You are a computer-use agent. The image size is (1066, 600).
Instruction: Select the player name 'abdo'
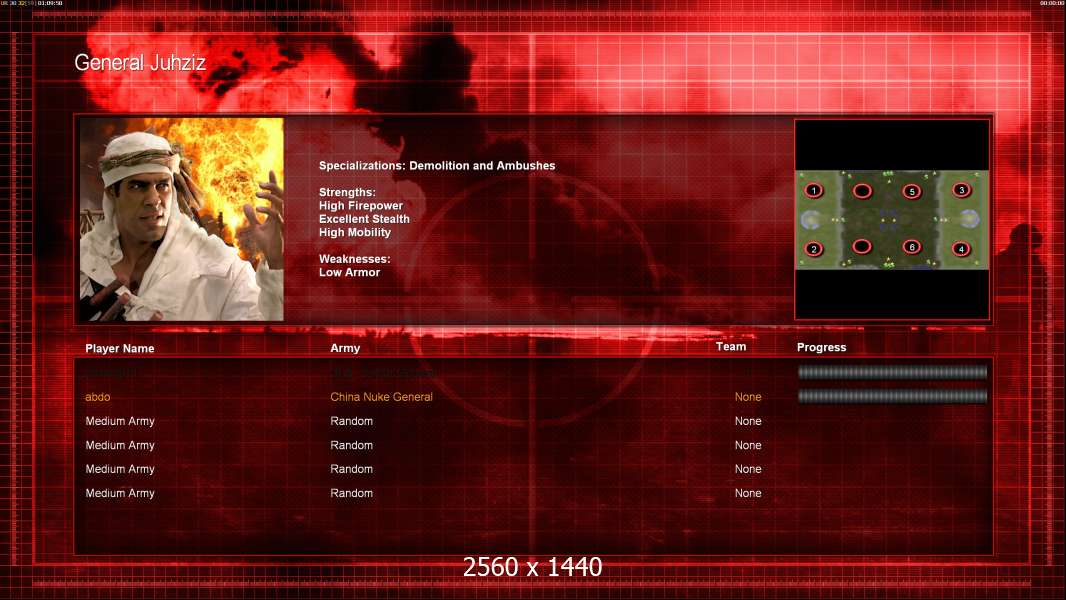[98, 397]
